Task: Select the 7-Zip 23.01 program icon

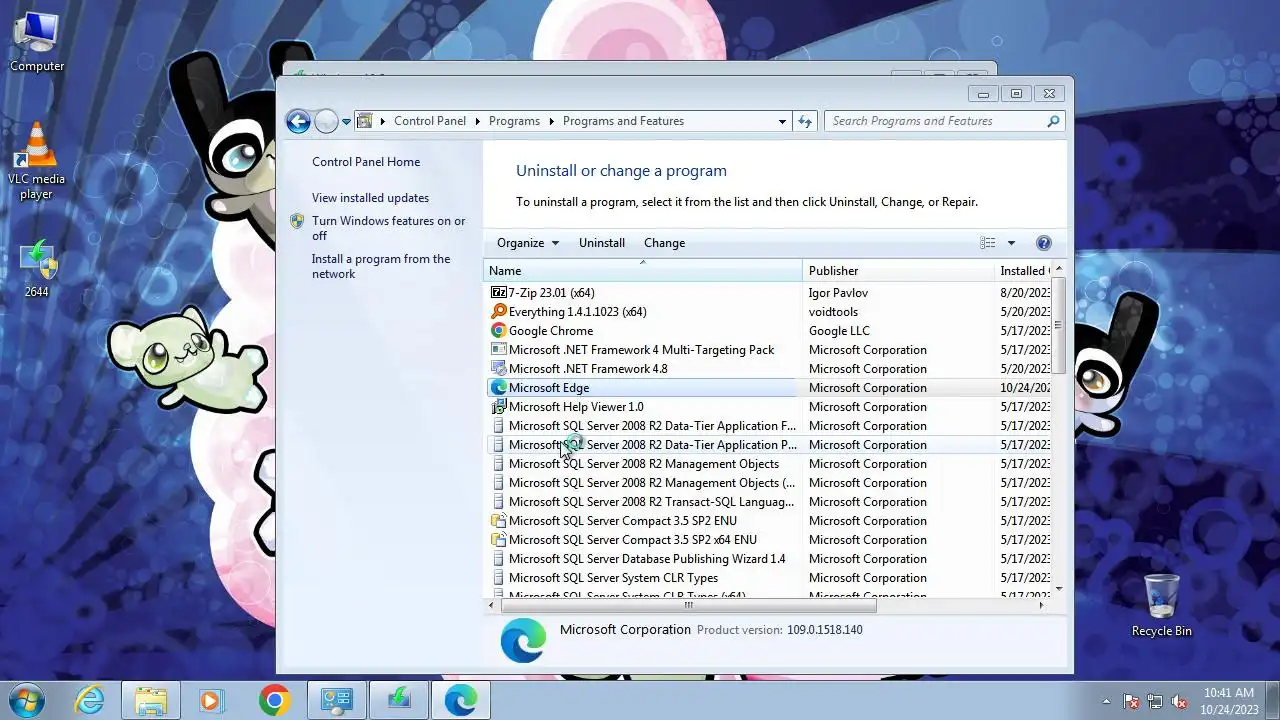Action: [499, 293]
